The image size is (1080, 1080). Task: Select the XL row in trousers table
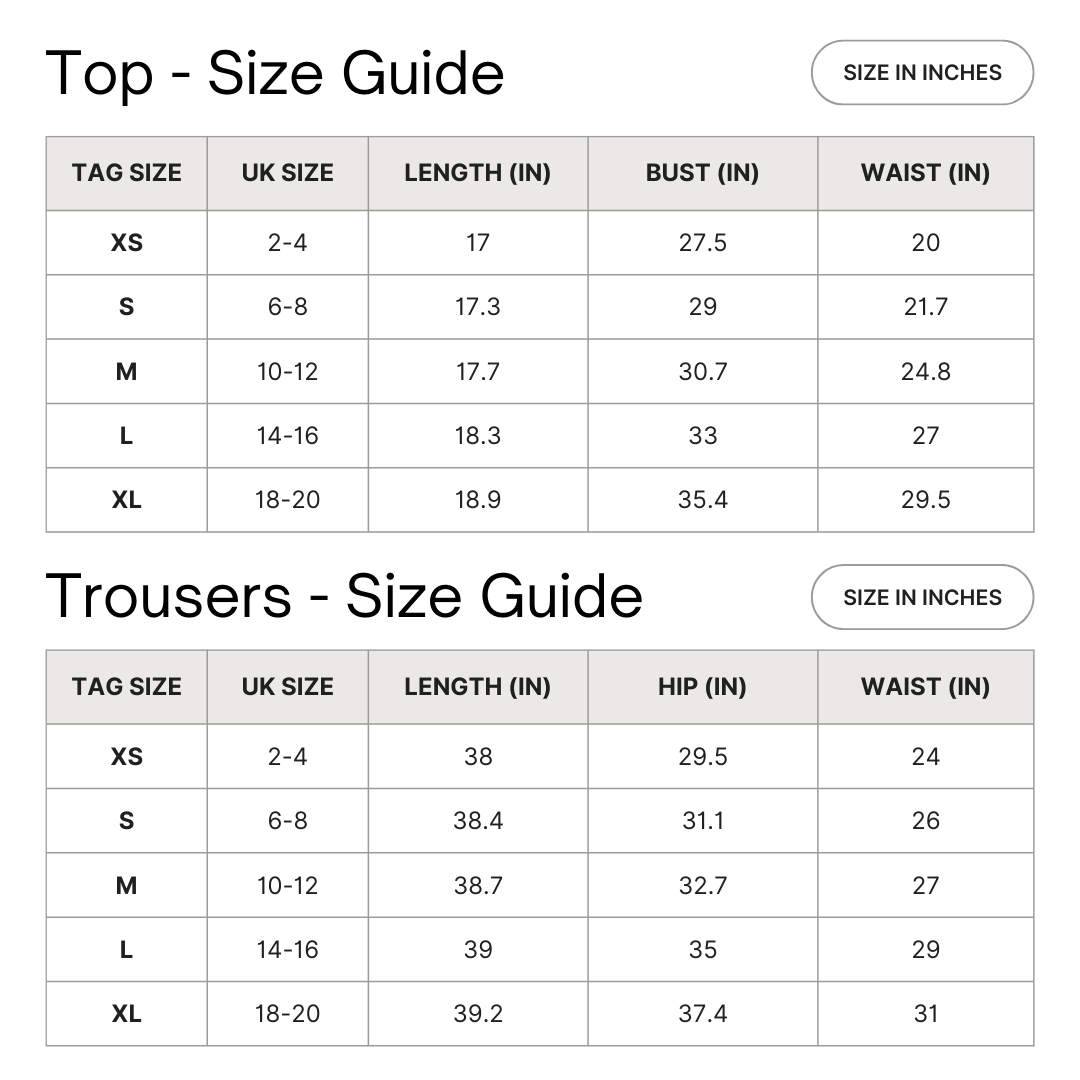click(127, 1014)
